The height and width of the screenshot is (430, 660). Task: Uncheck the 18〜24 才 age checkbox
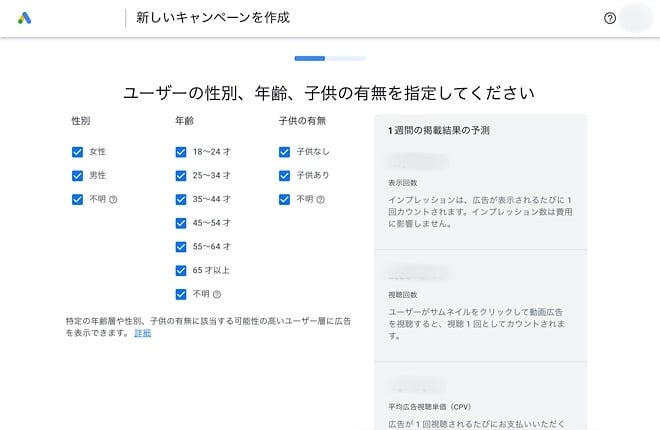click(181, 152)
